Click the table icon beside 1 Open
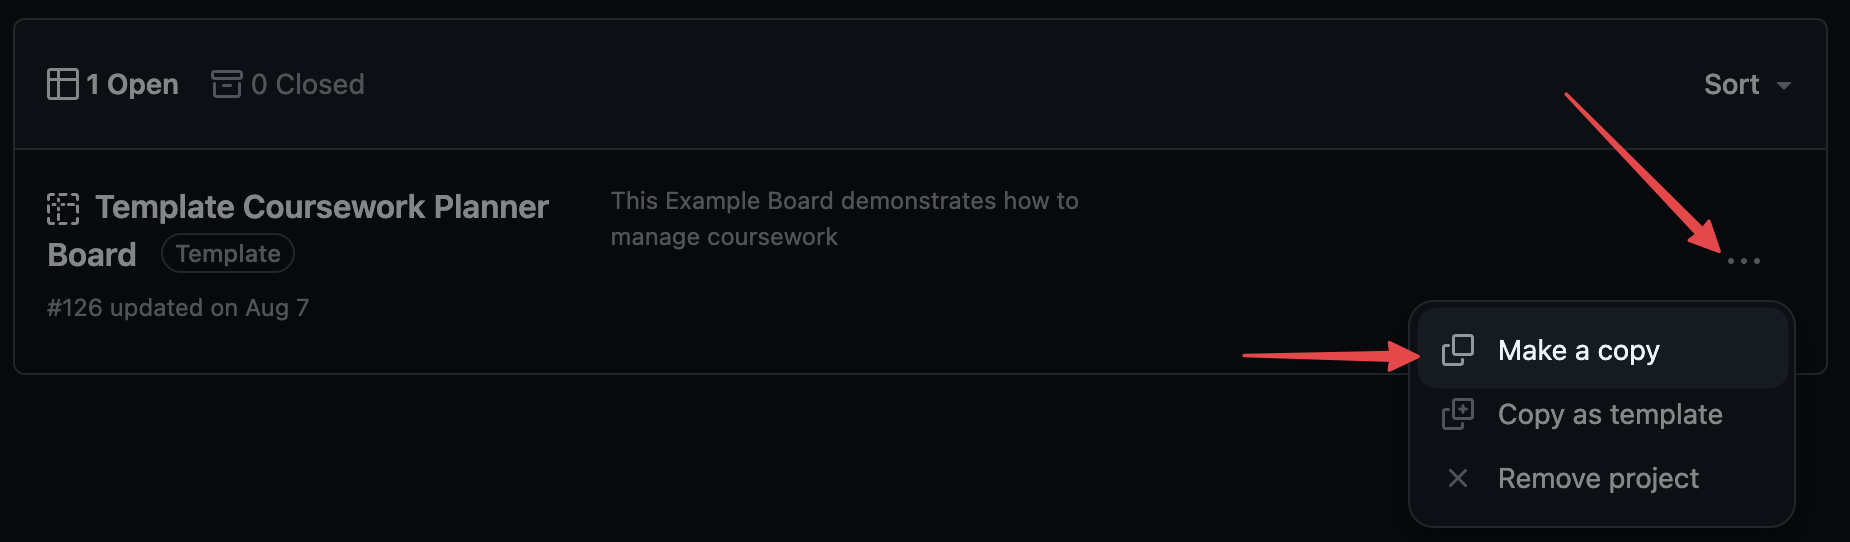This screenshot has width=1850, height=542. tap(62, 84)
